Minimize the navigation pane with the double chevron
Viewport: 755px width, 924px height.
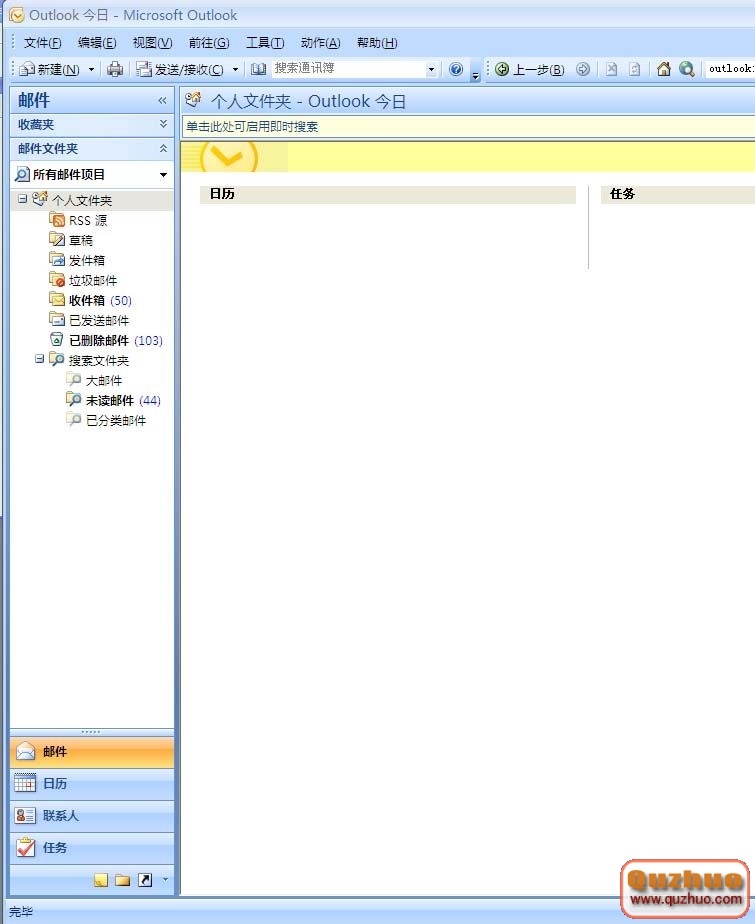(x=162, y=101)
